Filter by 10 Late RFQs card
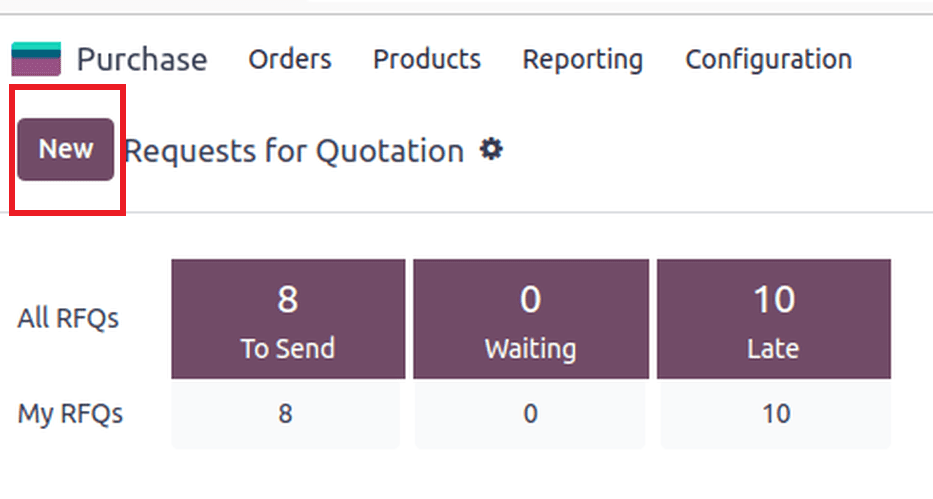The height and width of the screenshot is (499, 933). point(774,319)
